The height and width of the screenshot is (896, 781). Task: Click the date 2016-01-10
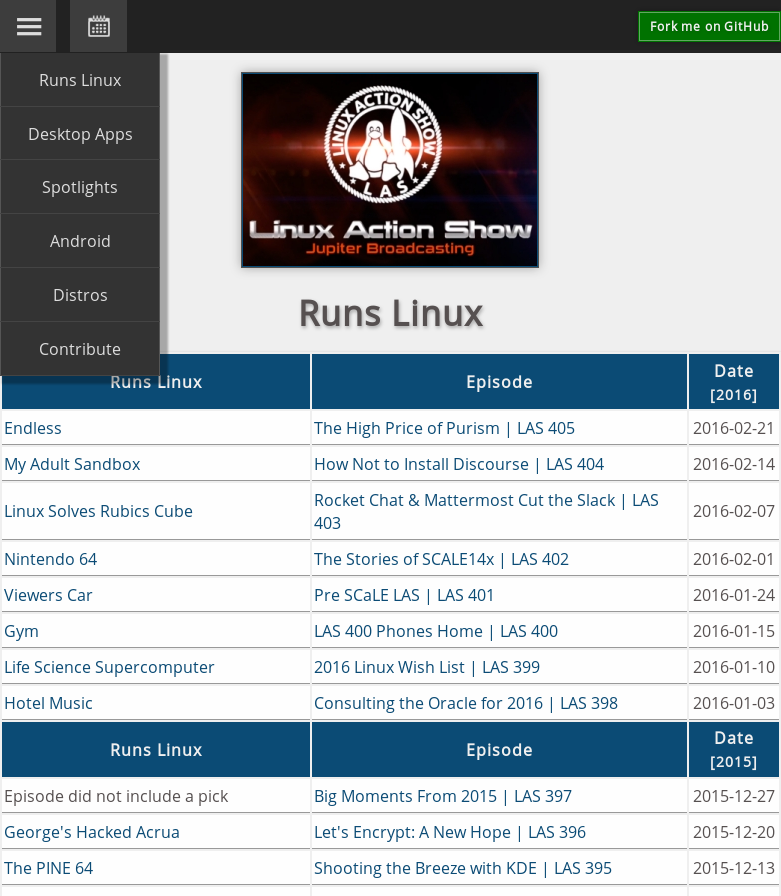pyautogui.click(x=734, y=667)
